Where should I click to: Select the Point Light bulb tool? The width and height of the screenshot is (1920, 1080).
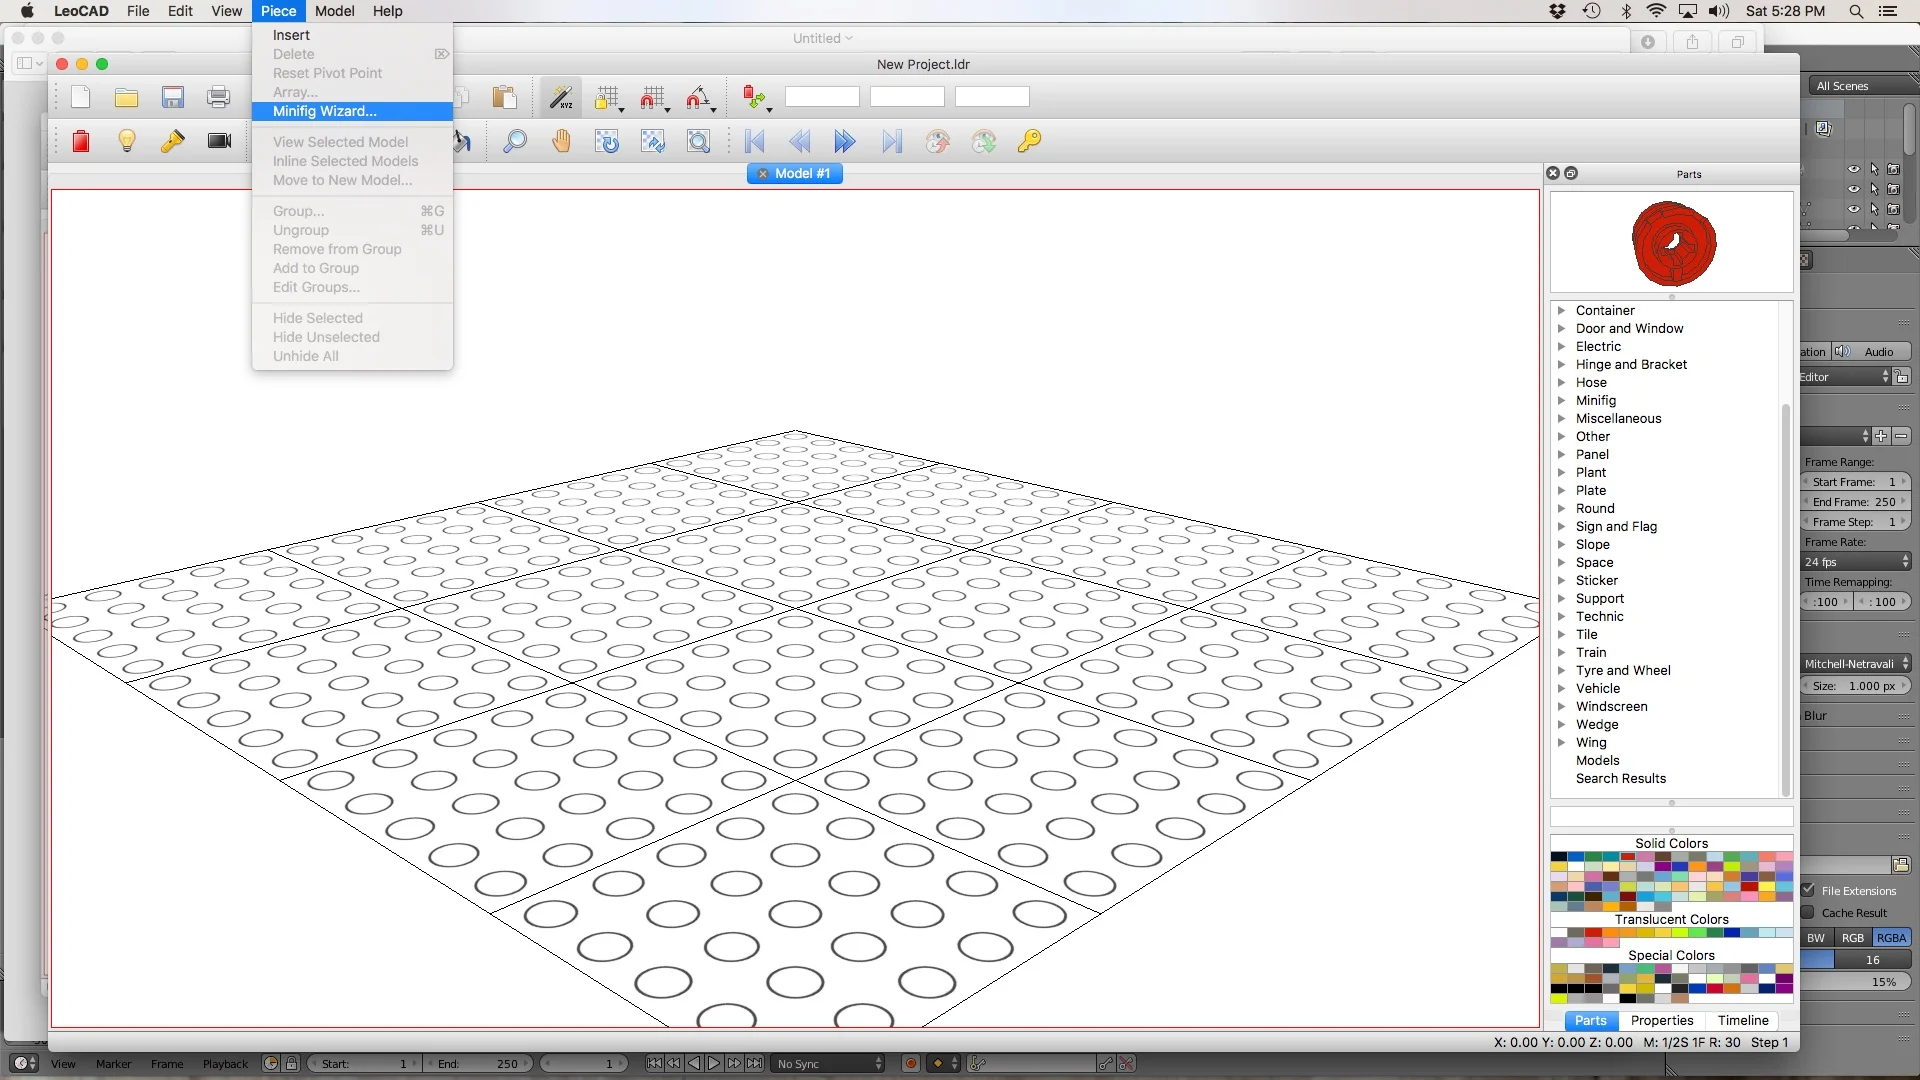coord(127,141)
